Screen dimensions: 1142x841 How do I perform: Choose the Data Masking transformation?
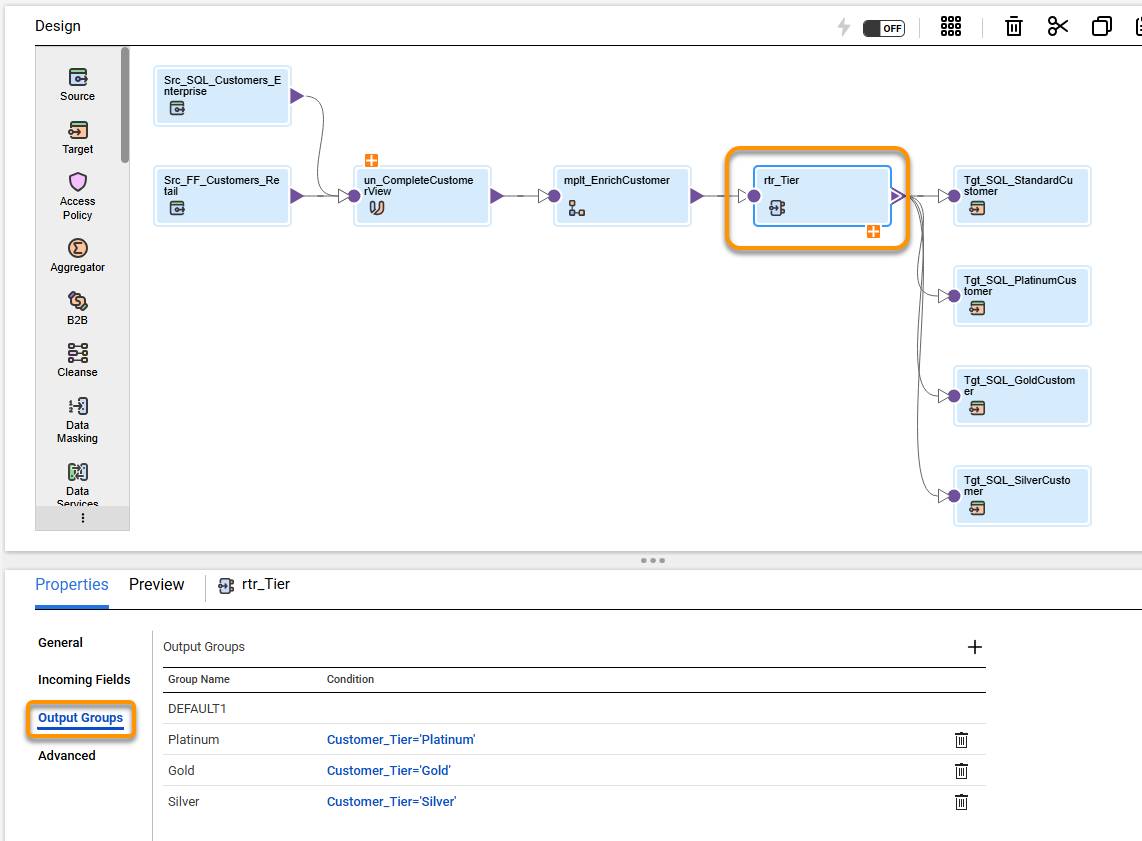point(77,419)
